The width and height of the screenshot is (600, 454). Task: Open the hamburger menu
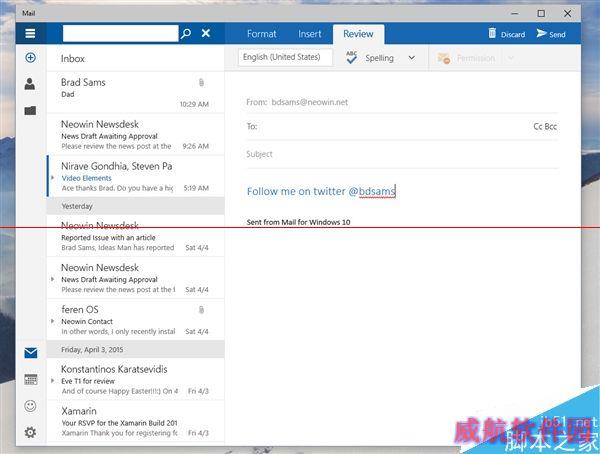[x=30, y=33]
